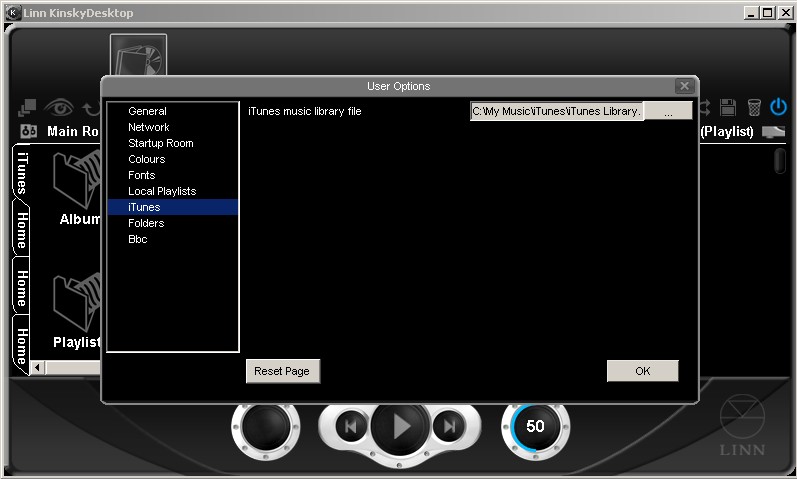Open the Main Room selector label
Screen dimensions: 797x479
pyautogui.click(x=73, y=131)
